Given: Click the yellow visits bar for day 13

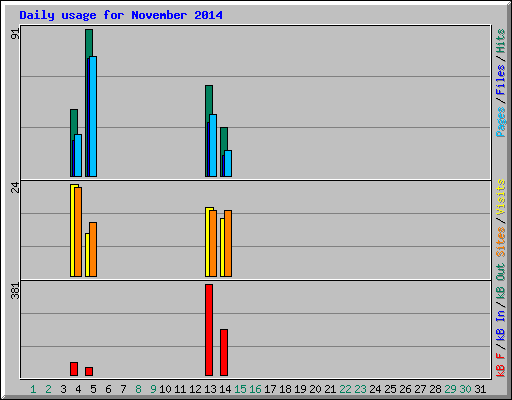Looking at the screenshot, I should coord(207,242).
